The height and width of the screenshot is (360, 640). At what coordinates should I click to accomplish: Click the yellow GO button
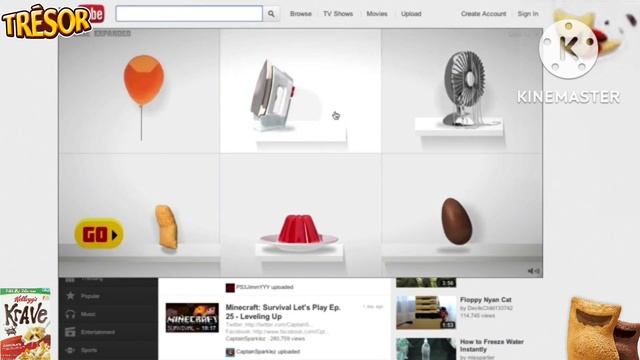(99, 234)
